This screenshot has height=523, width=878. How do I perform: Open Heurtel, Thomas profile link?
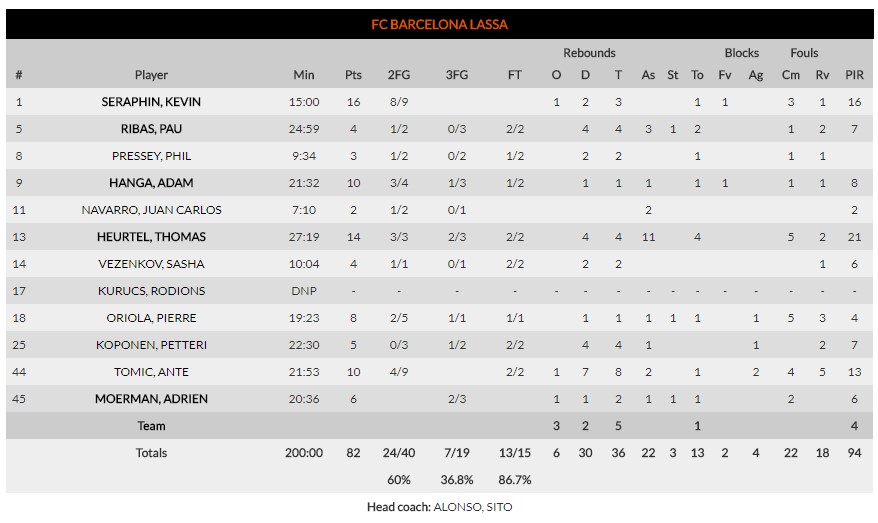tap(151, 237)
